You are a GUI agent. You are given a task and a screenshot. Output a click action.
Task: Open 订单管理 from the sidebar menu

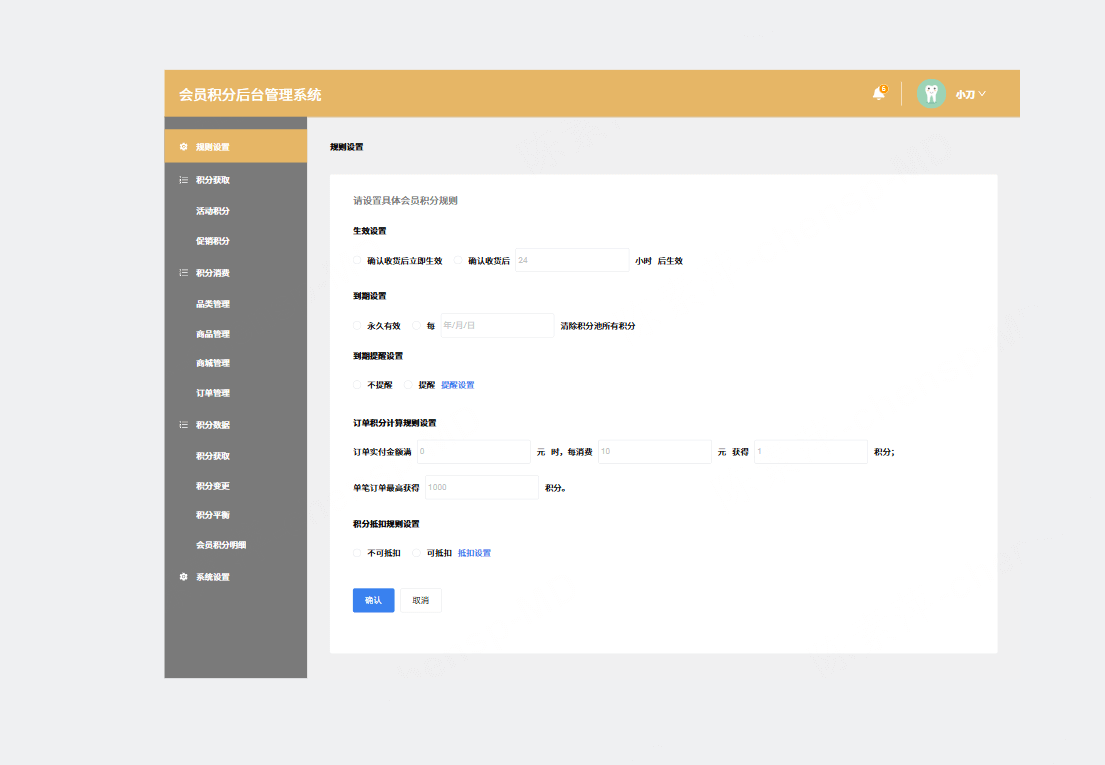[x=212, y=393]
